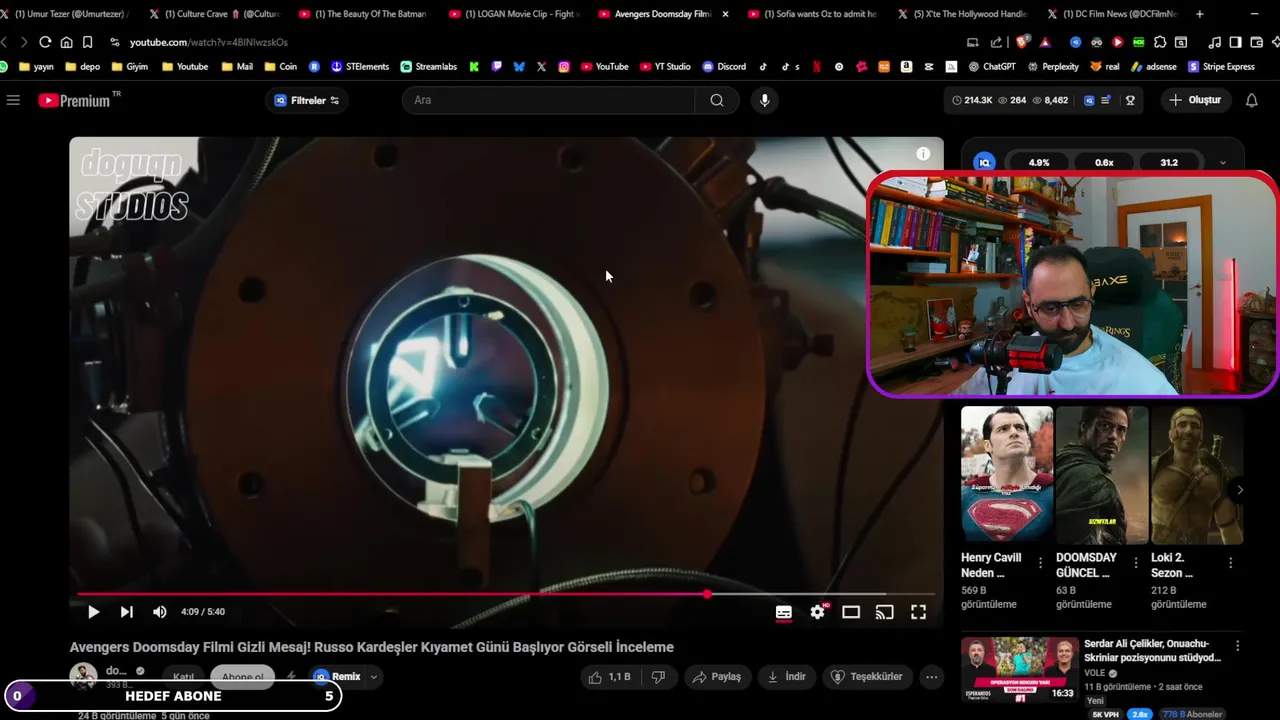Share video with Paylaş button
Viewport: 1280px width, 720px height.
point(717,677)
